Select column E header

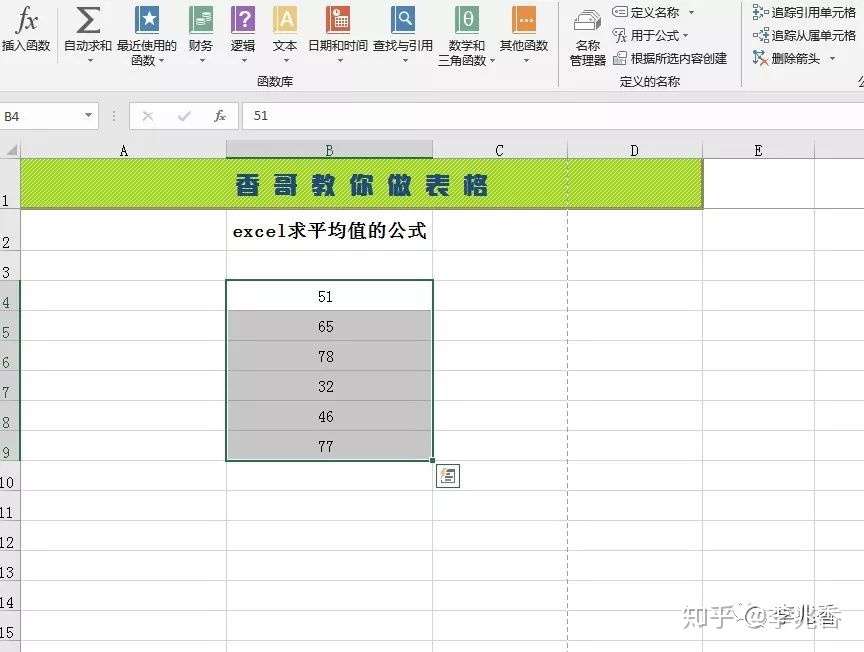pyautogui.click(x=759, y=150)
